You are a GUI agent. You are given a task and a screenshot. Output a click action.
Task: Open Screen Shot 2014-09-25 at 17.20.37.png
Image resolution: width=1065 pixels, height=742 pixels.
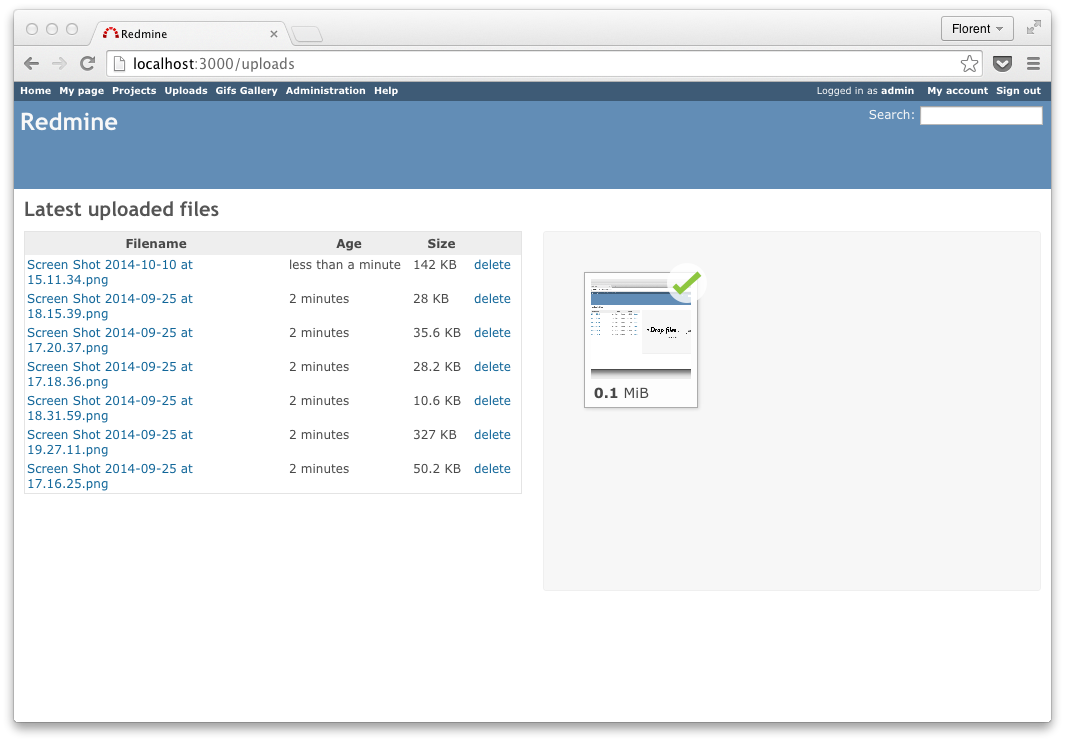[109, 340]
